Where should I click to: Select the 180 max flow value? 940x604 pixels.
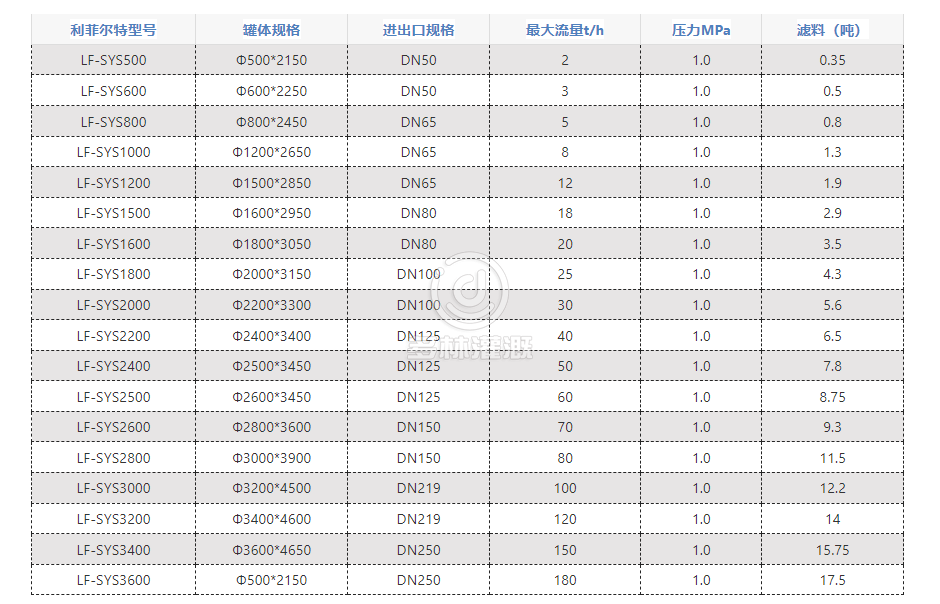point(565,581)
